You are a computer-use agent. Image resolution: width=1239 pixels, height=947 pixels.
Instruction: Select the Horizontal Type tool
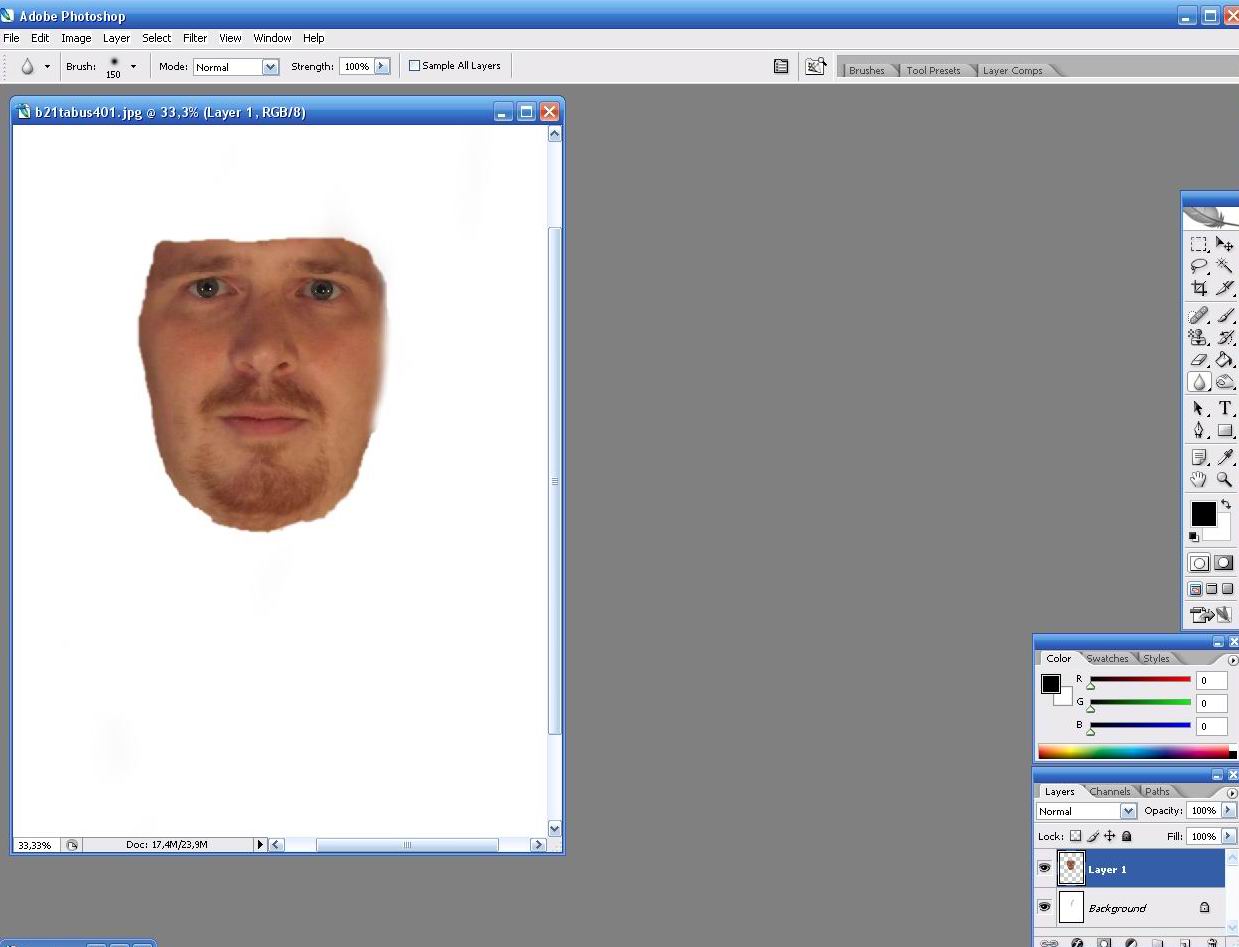coord(1224,408)
